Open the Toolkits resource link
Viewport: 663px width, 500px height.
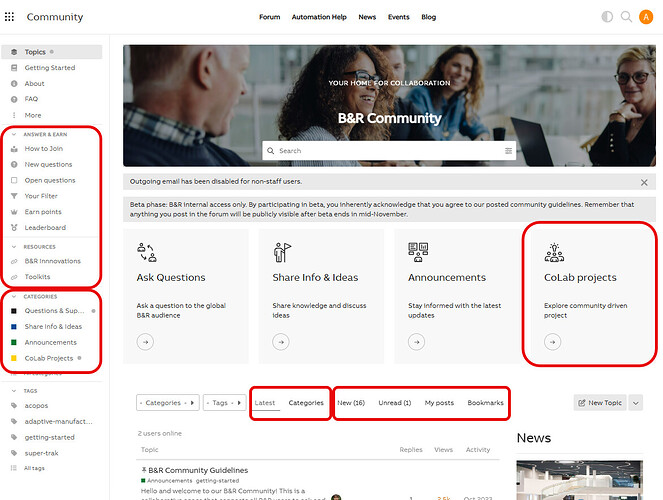tap(37, 277)
